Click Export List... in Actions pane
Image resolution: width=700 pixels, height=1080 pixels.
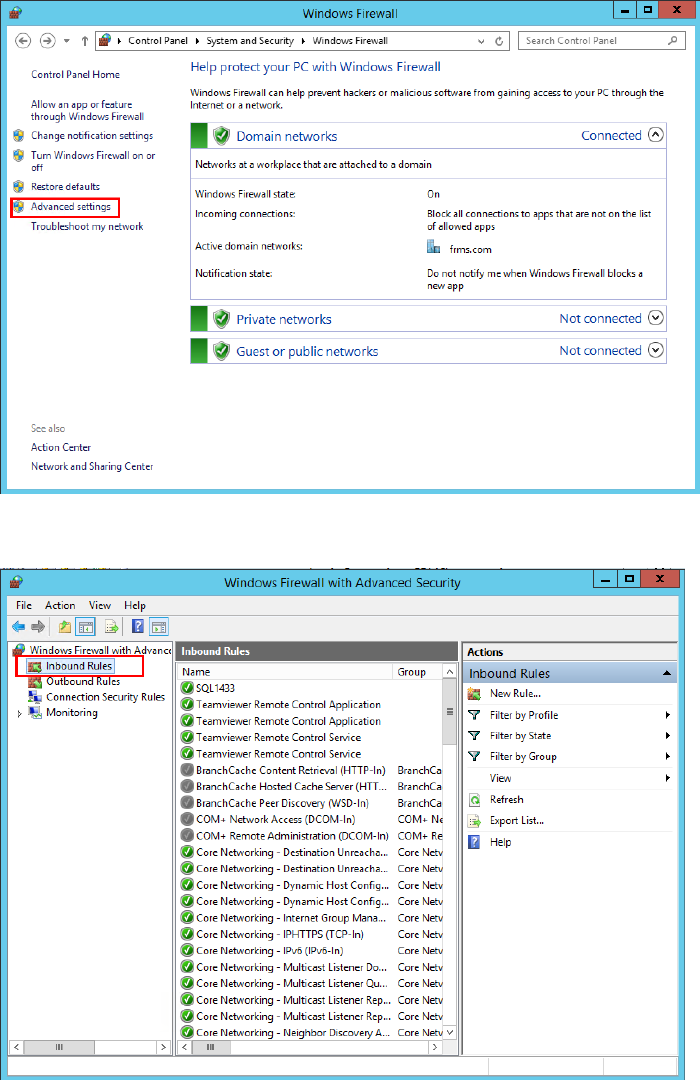click(x=517, y=821)
